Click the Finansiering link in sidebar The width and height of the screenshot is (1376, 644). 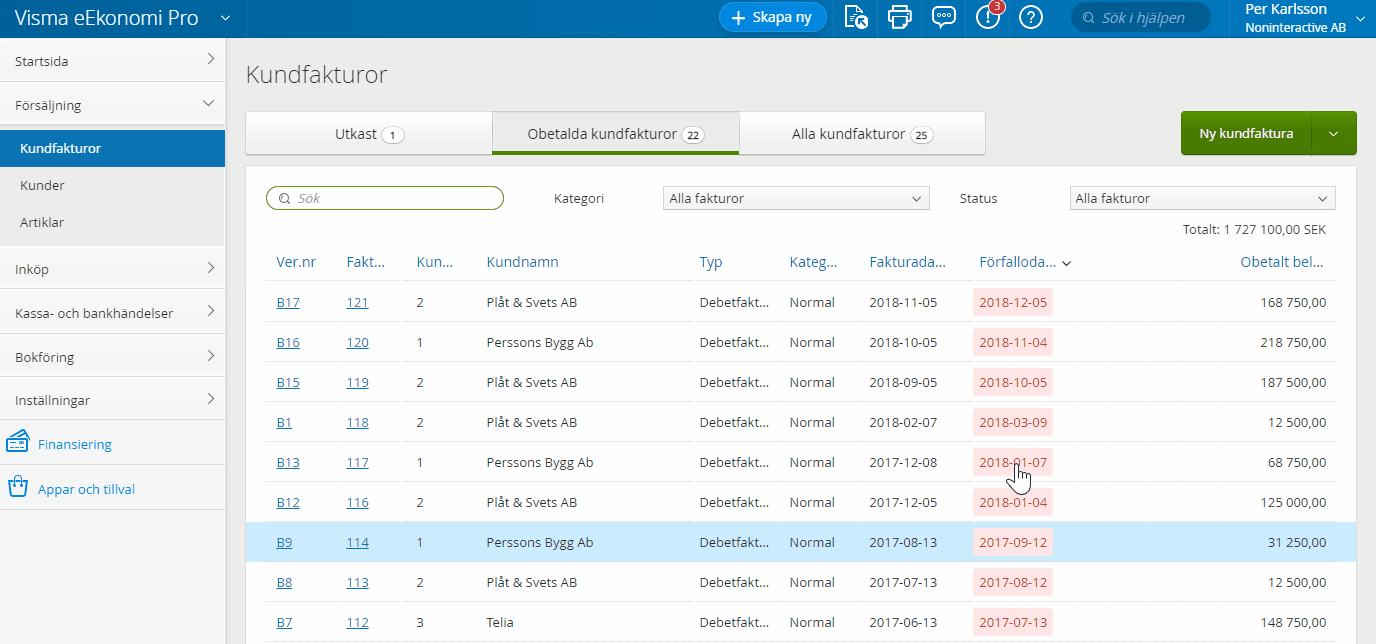(75, 444)
